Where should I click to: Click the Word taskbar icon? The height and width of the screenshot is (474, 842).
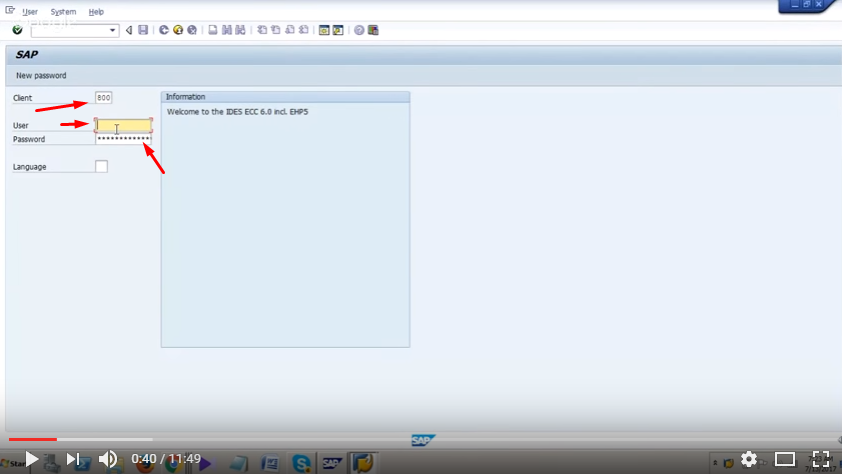[270, 463]
